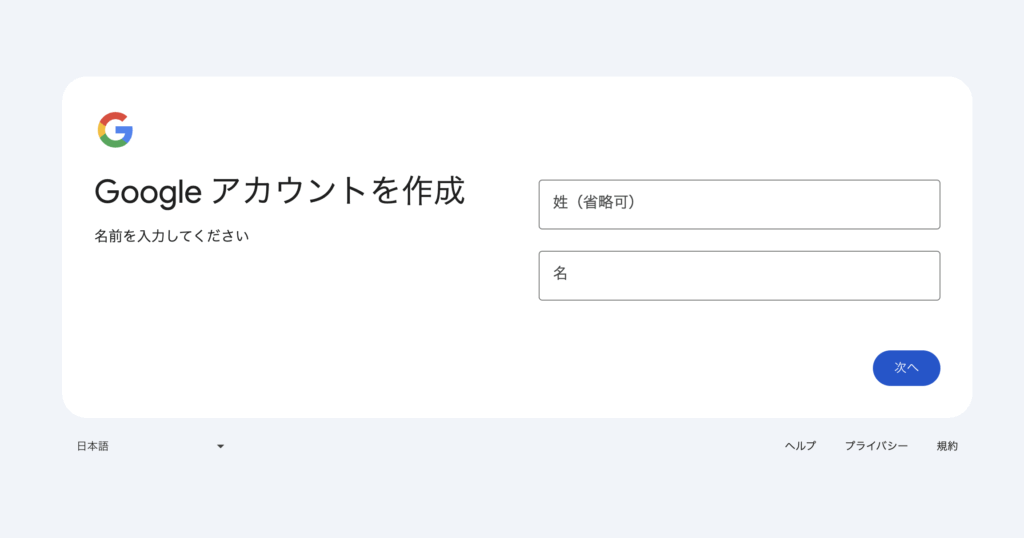Viewport: 1024px width, 538px height.
Task: Click the アカウントを作成 part of the heading
Action: (x=338, y=190)
